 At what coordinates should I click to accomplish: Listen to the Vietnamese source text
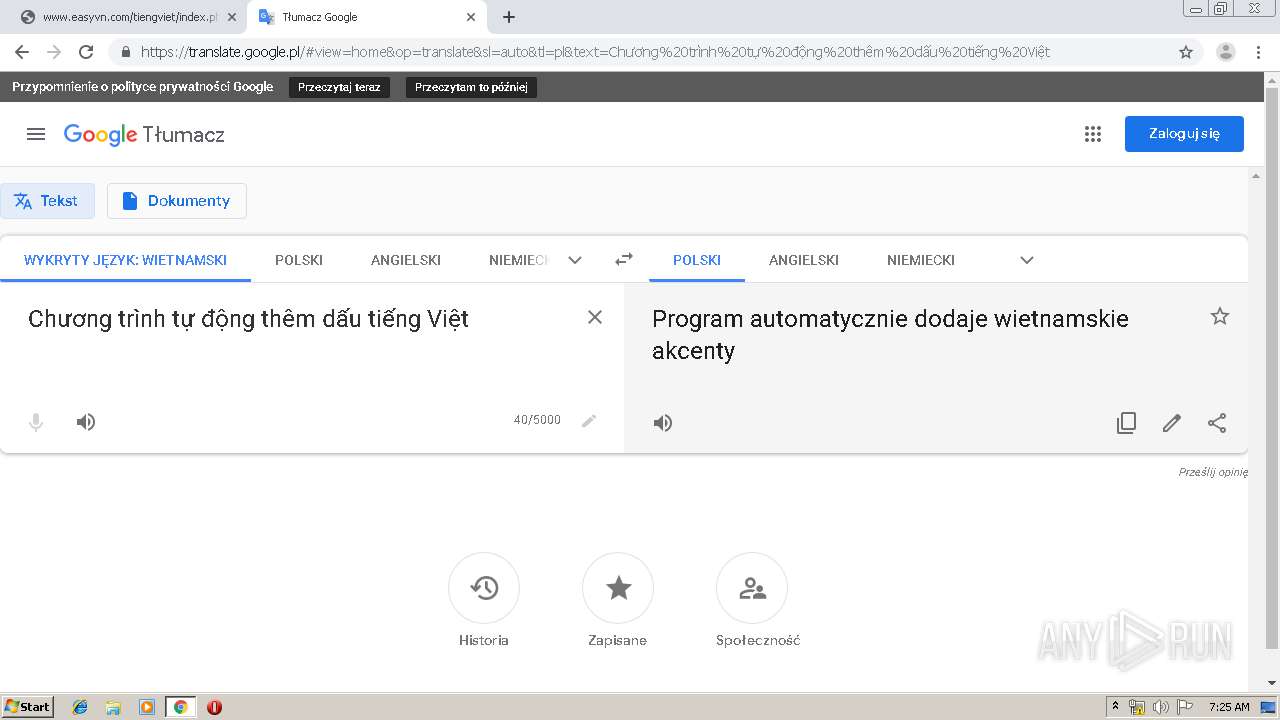[86, 422]
